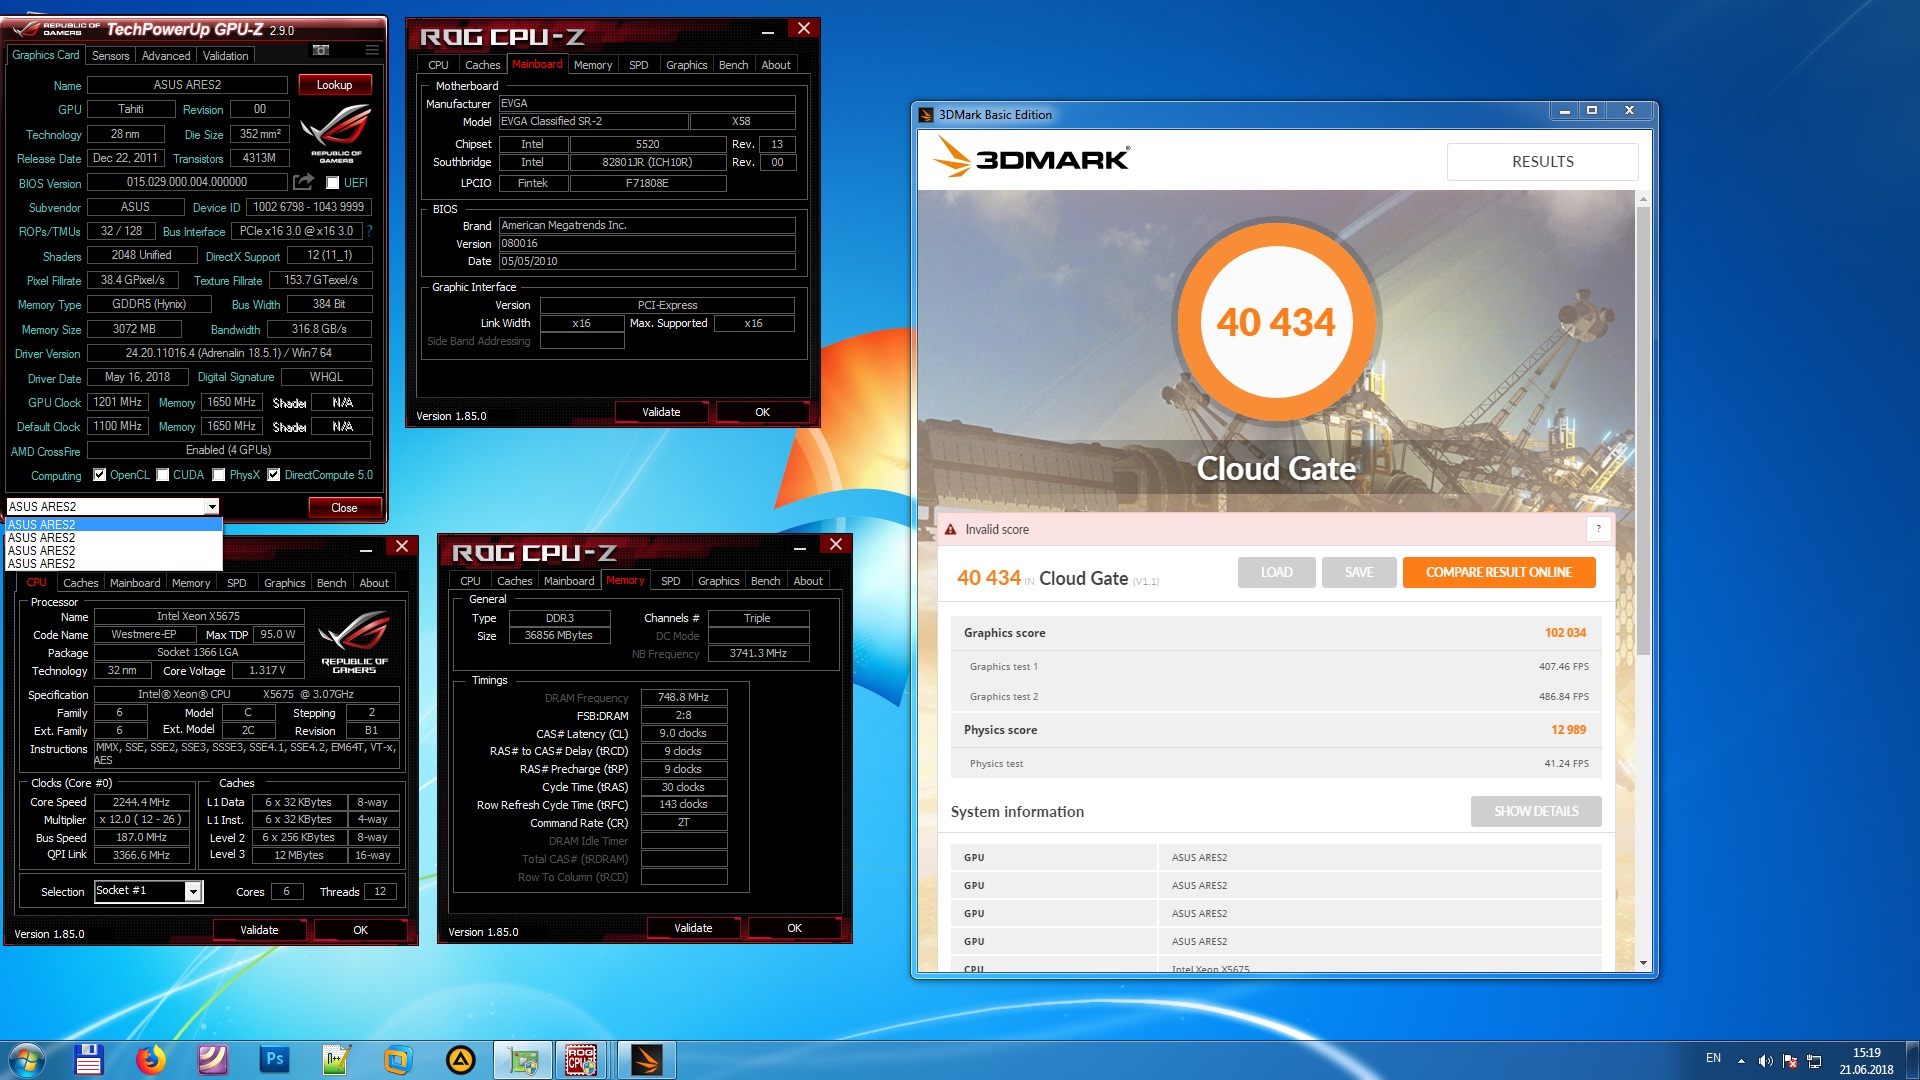The width and height of the screenshot is (1920, 1080).
Task: Click the Graphics score value 102 034
Action: 1565,633
